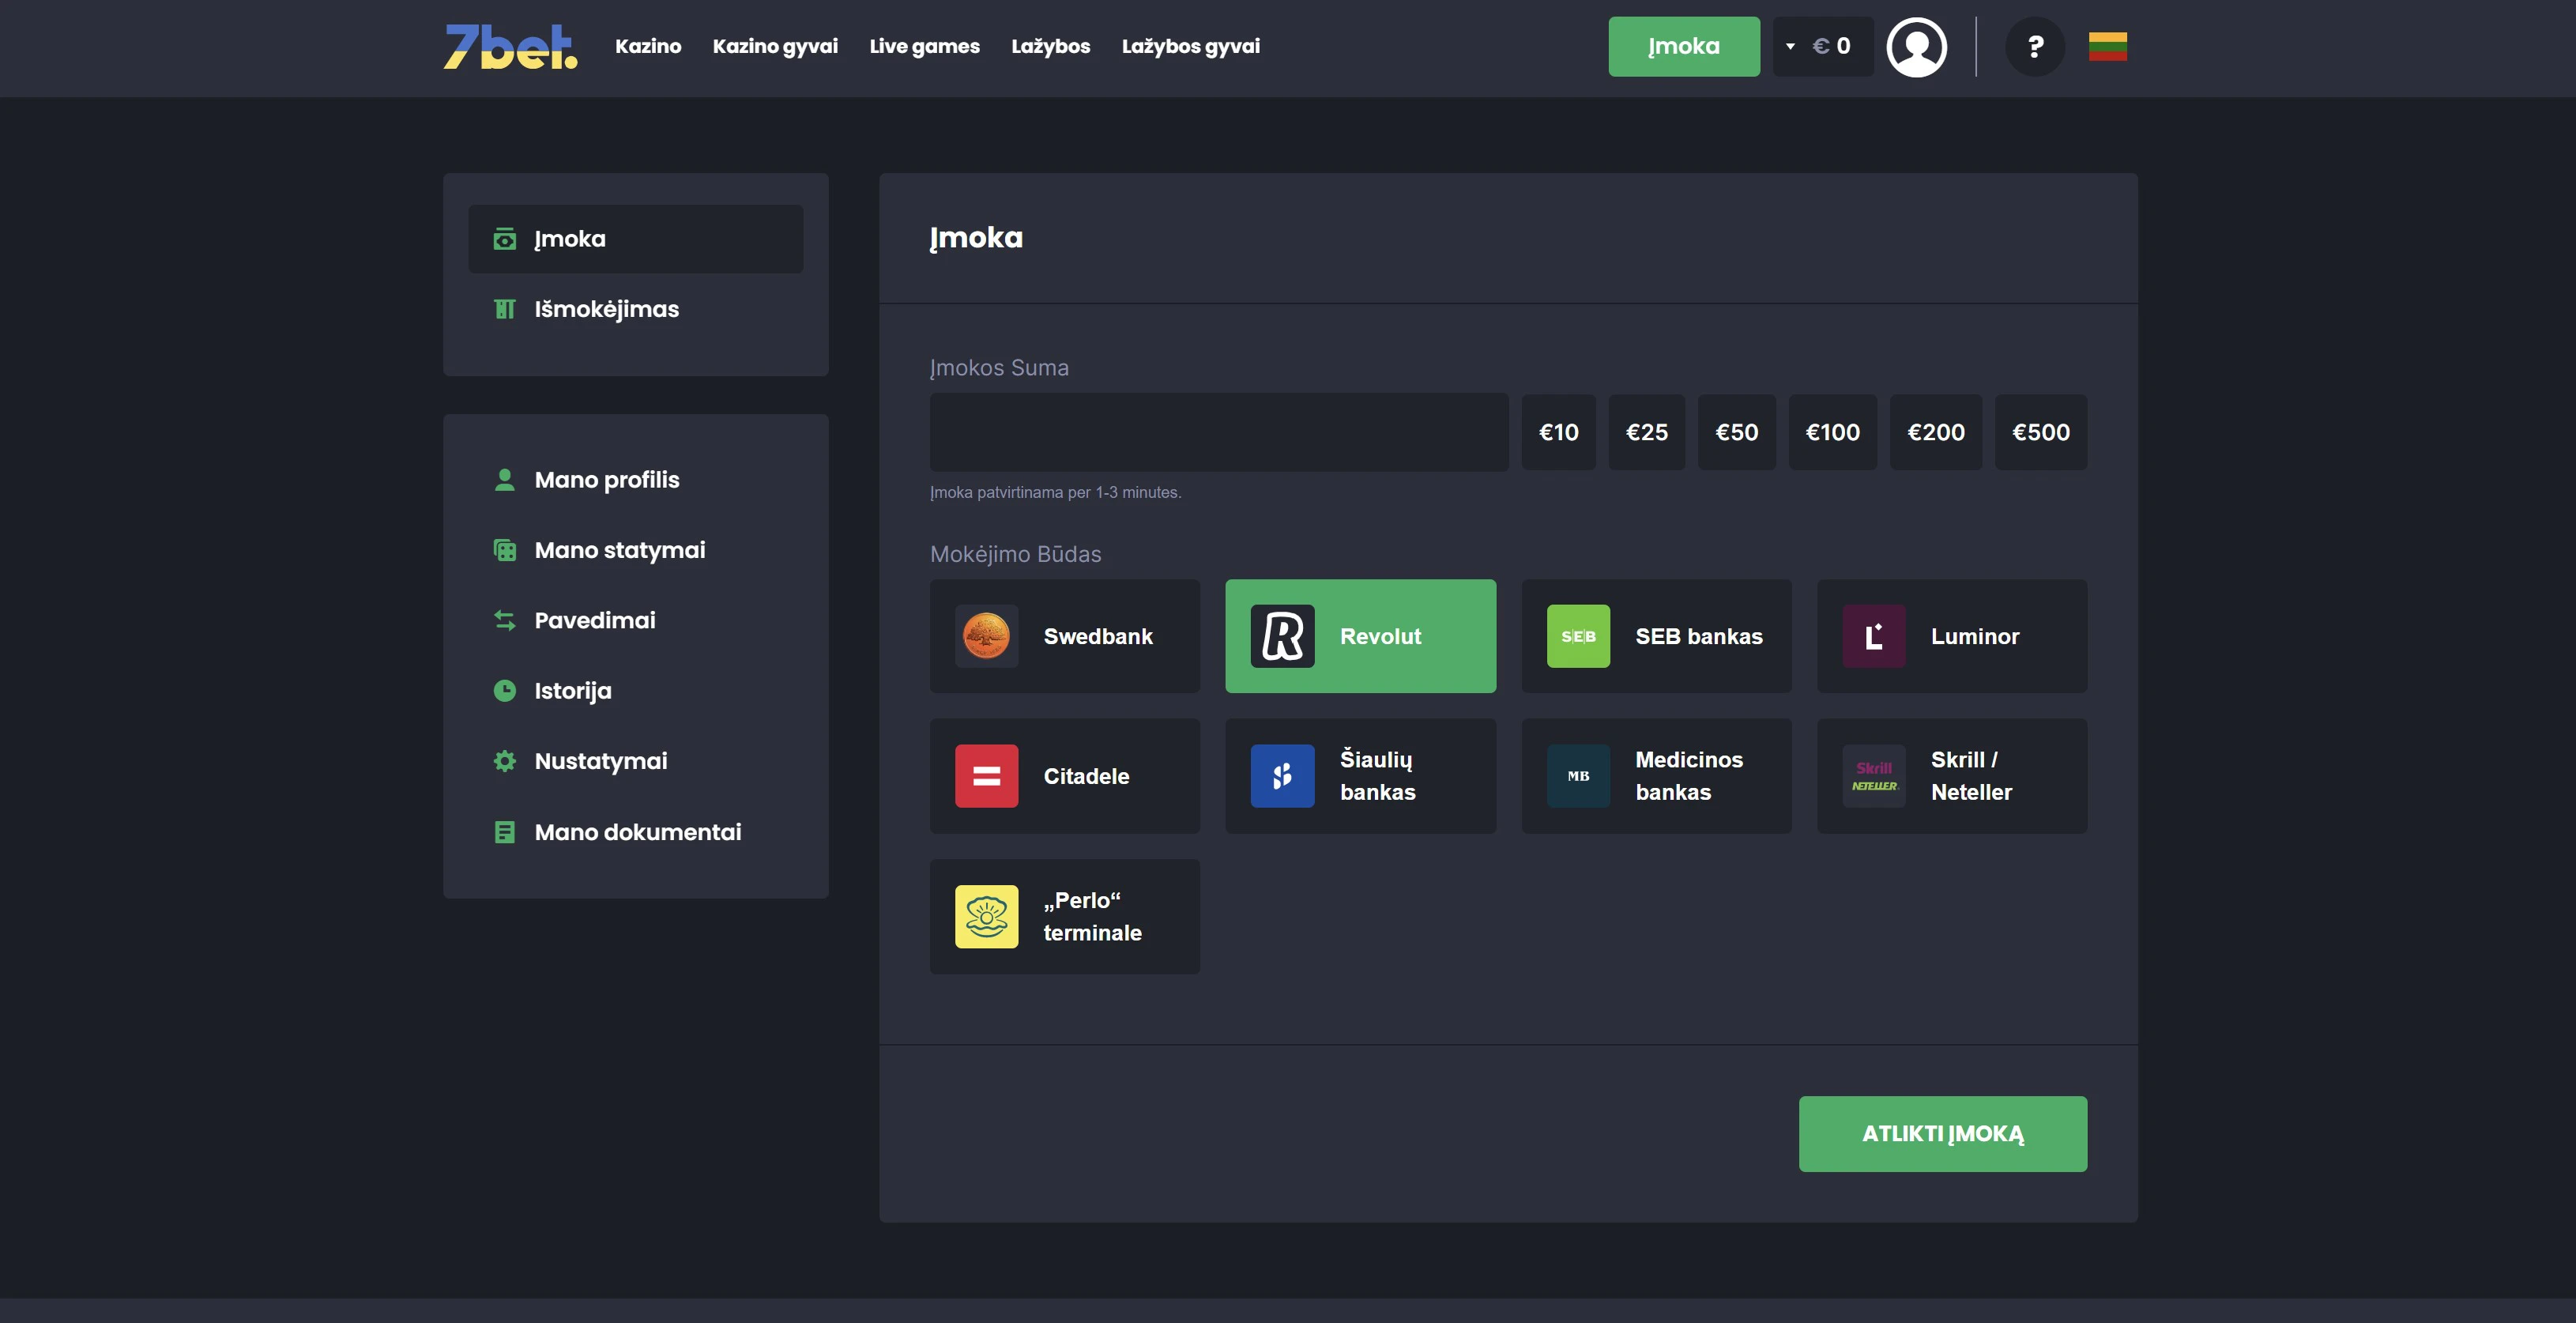Open the Kazino menu item
This screenshot has width=2576, height=1323.
pyautogui.click(x=648, y=47)
